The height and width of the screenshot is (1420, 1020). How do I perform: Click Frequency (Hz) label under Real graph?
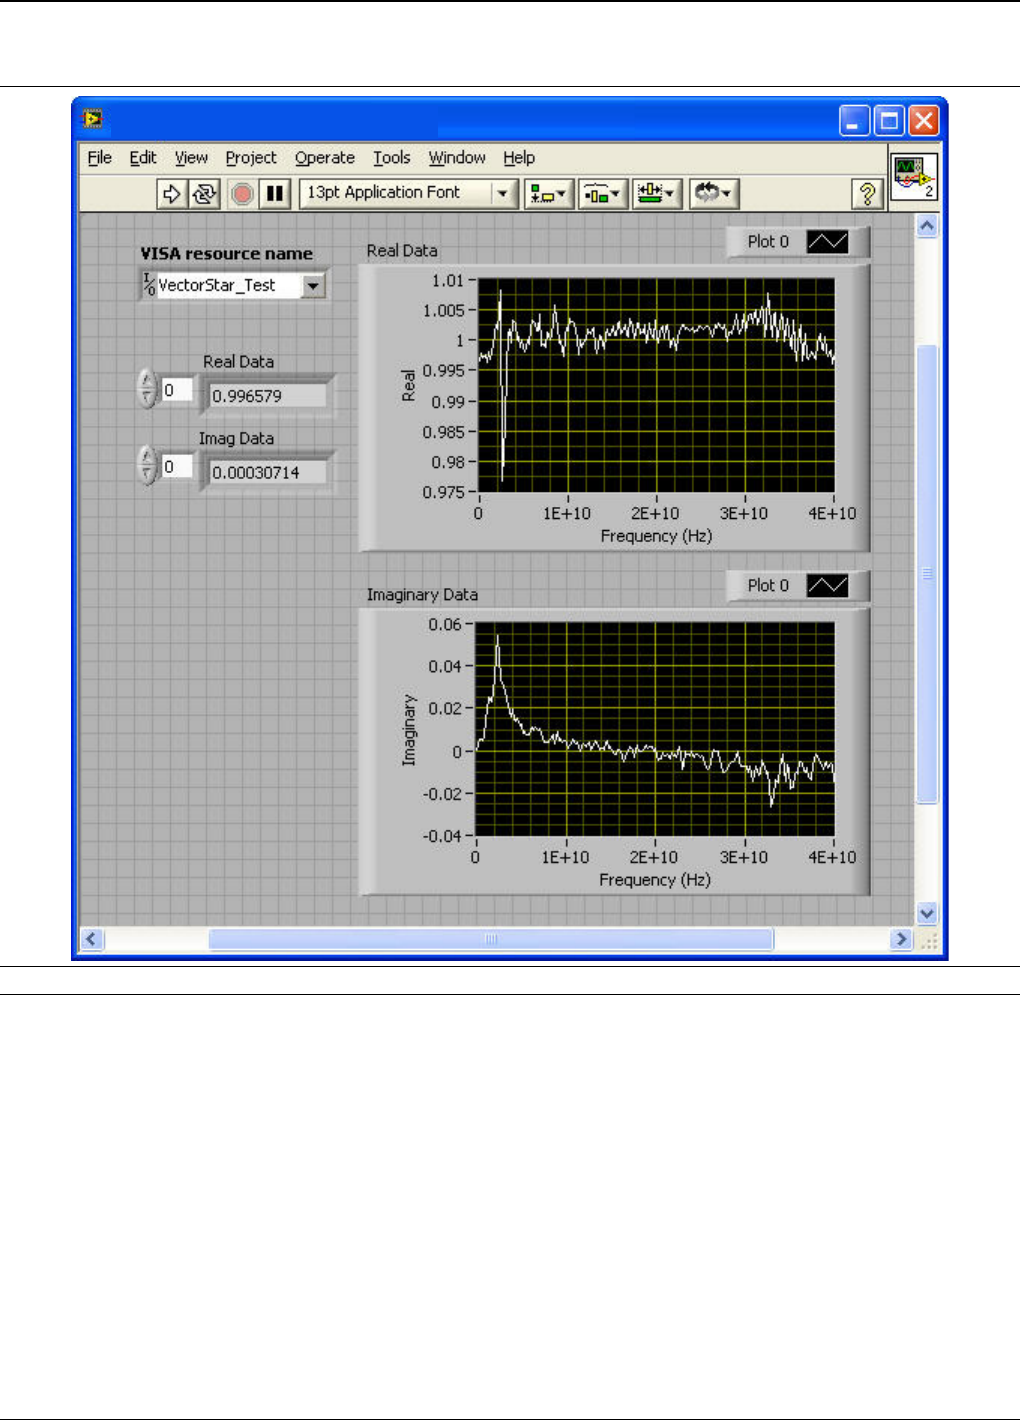[656, 536]
